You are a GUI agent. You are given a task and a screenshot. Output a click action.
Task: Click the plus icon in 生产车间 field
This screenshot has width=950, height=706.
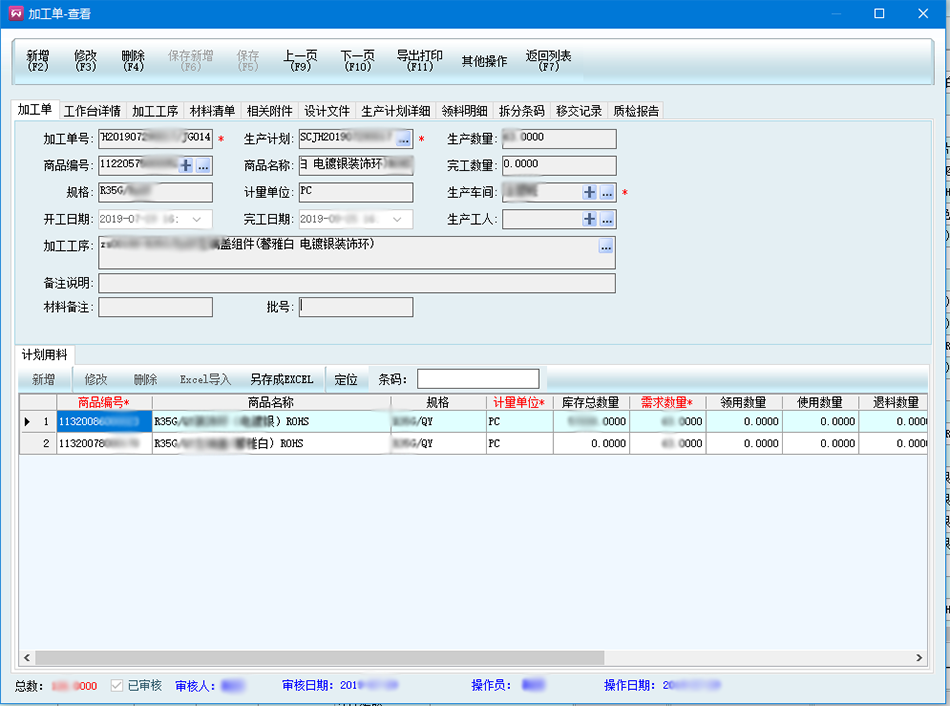[x=589, y=193]
